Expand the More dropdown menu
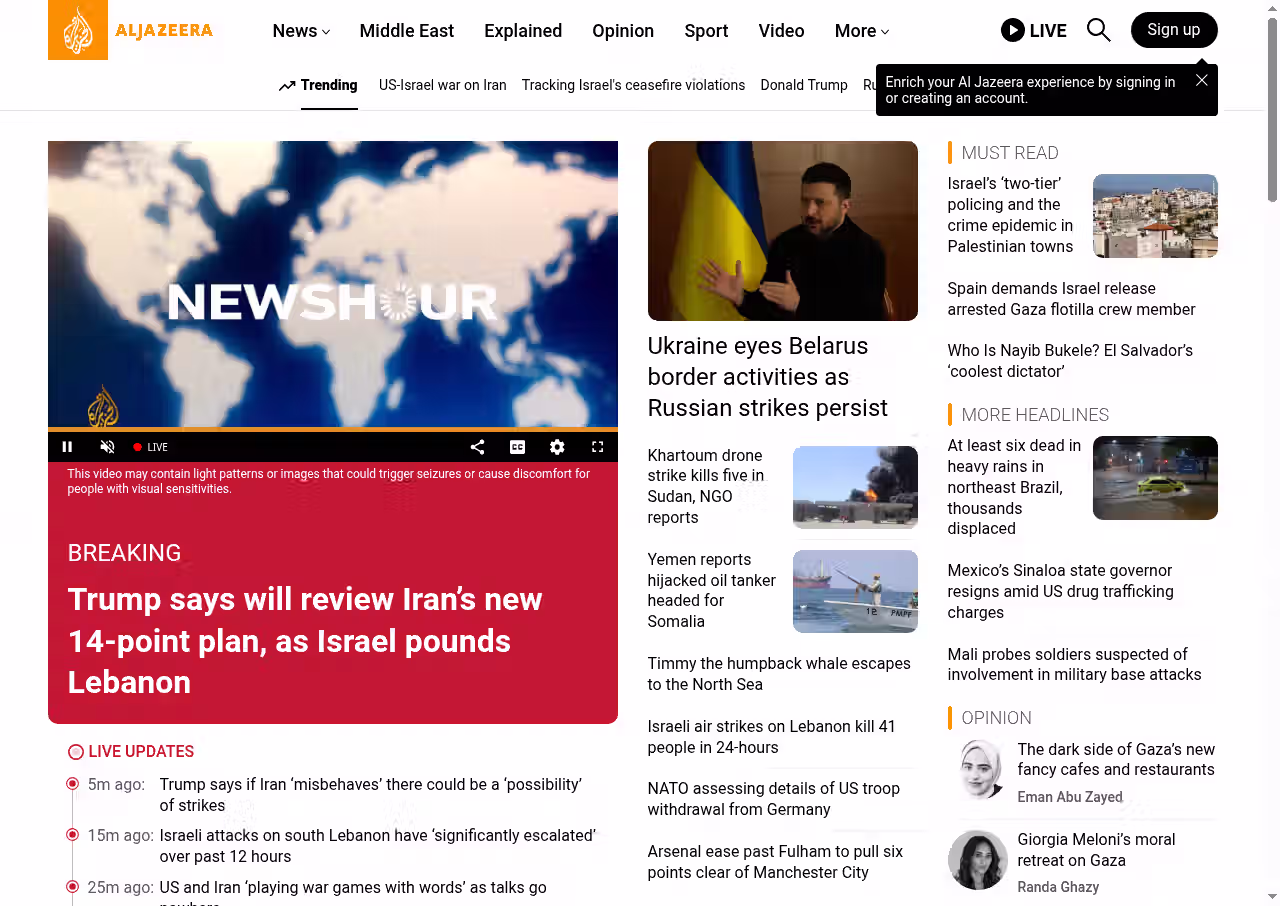 tap(862, 31)
